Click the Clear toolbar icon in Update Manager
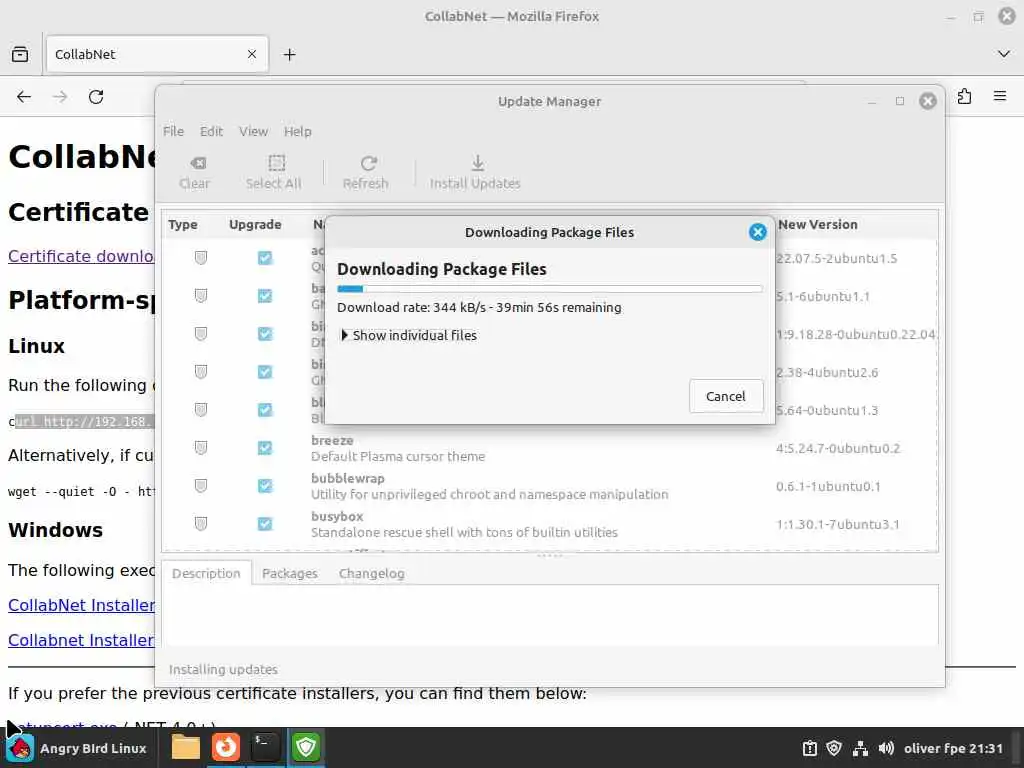 coord(195,172)
